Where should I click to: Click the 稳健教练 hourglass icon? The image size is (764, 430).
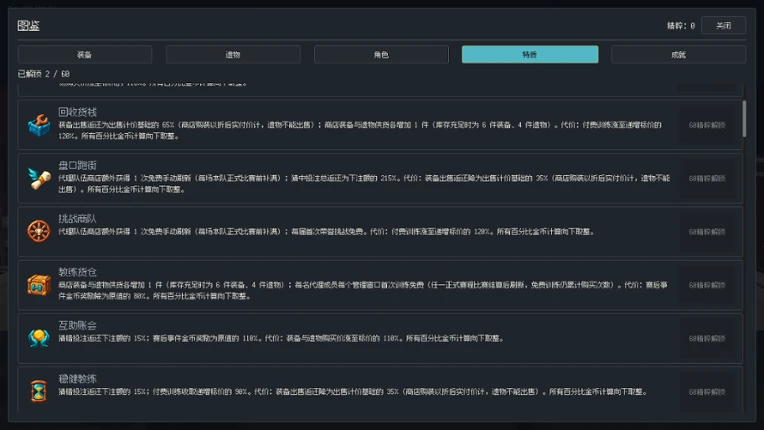click(x=39, y=391)
